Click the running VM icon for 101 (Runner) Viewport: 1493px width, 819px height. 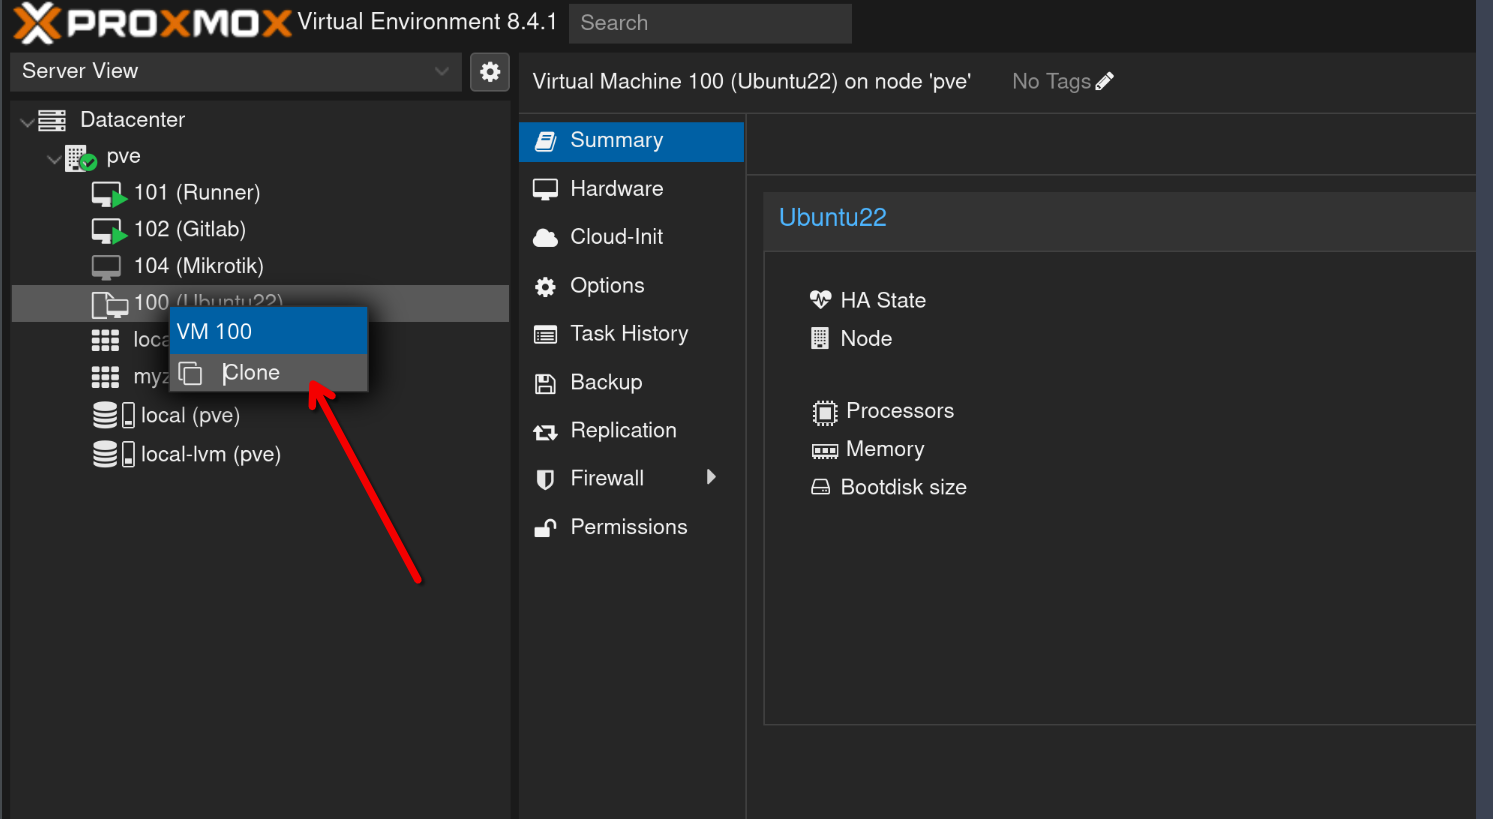click(x=109, y=193)
